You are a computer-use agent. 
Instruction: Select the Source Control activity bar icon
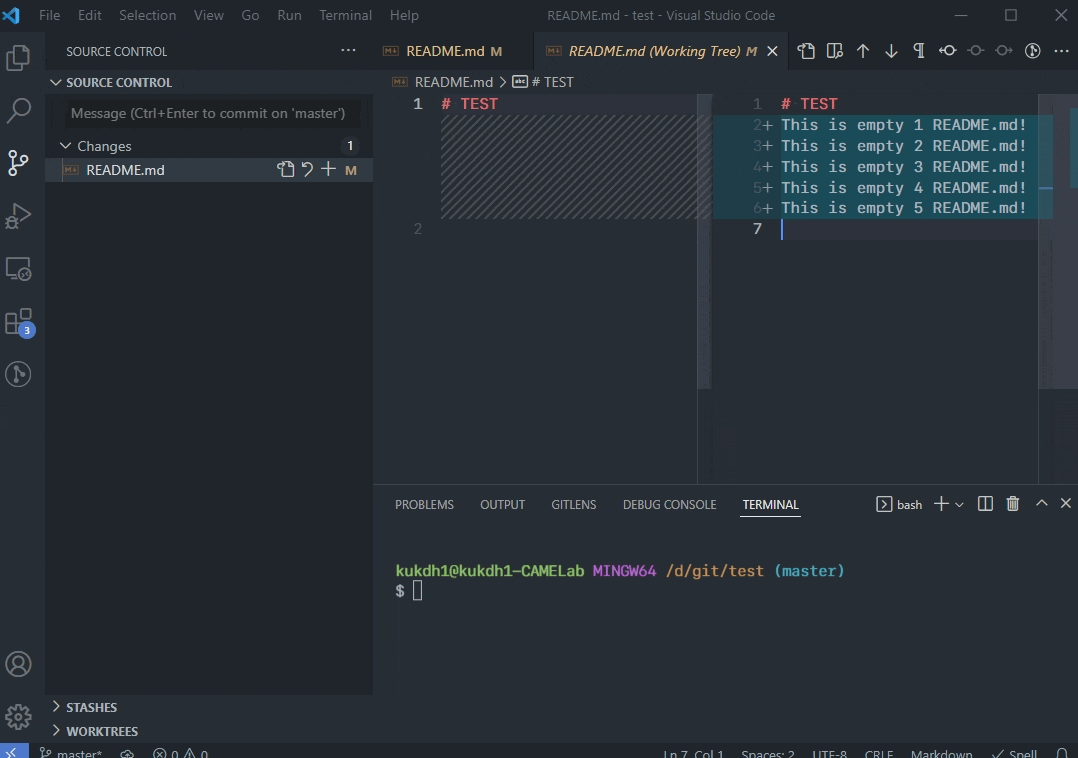[x=19, y=163]
